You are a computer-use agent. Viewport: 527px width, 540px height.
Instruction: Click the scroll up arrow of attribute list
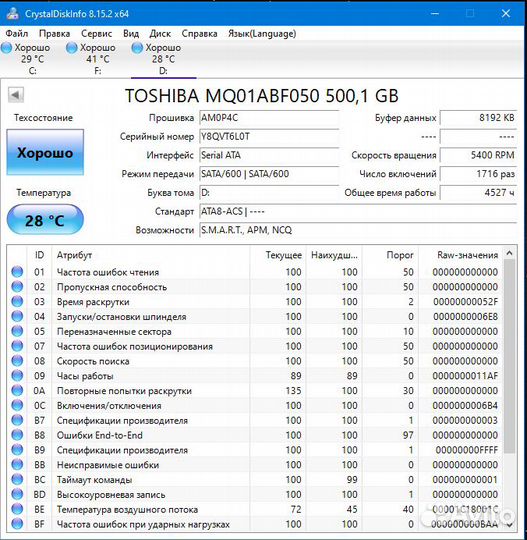[510, 253]
